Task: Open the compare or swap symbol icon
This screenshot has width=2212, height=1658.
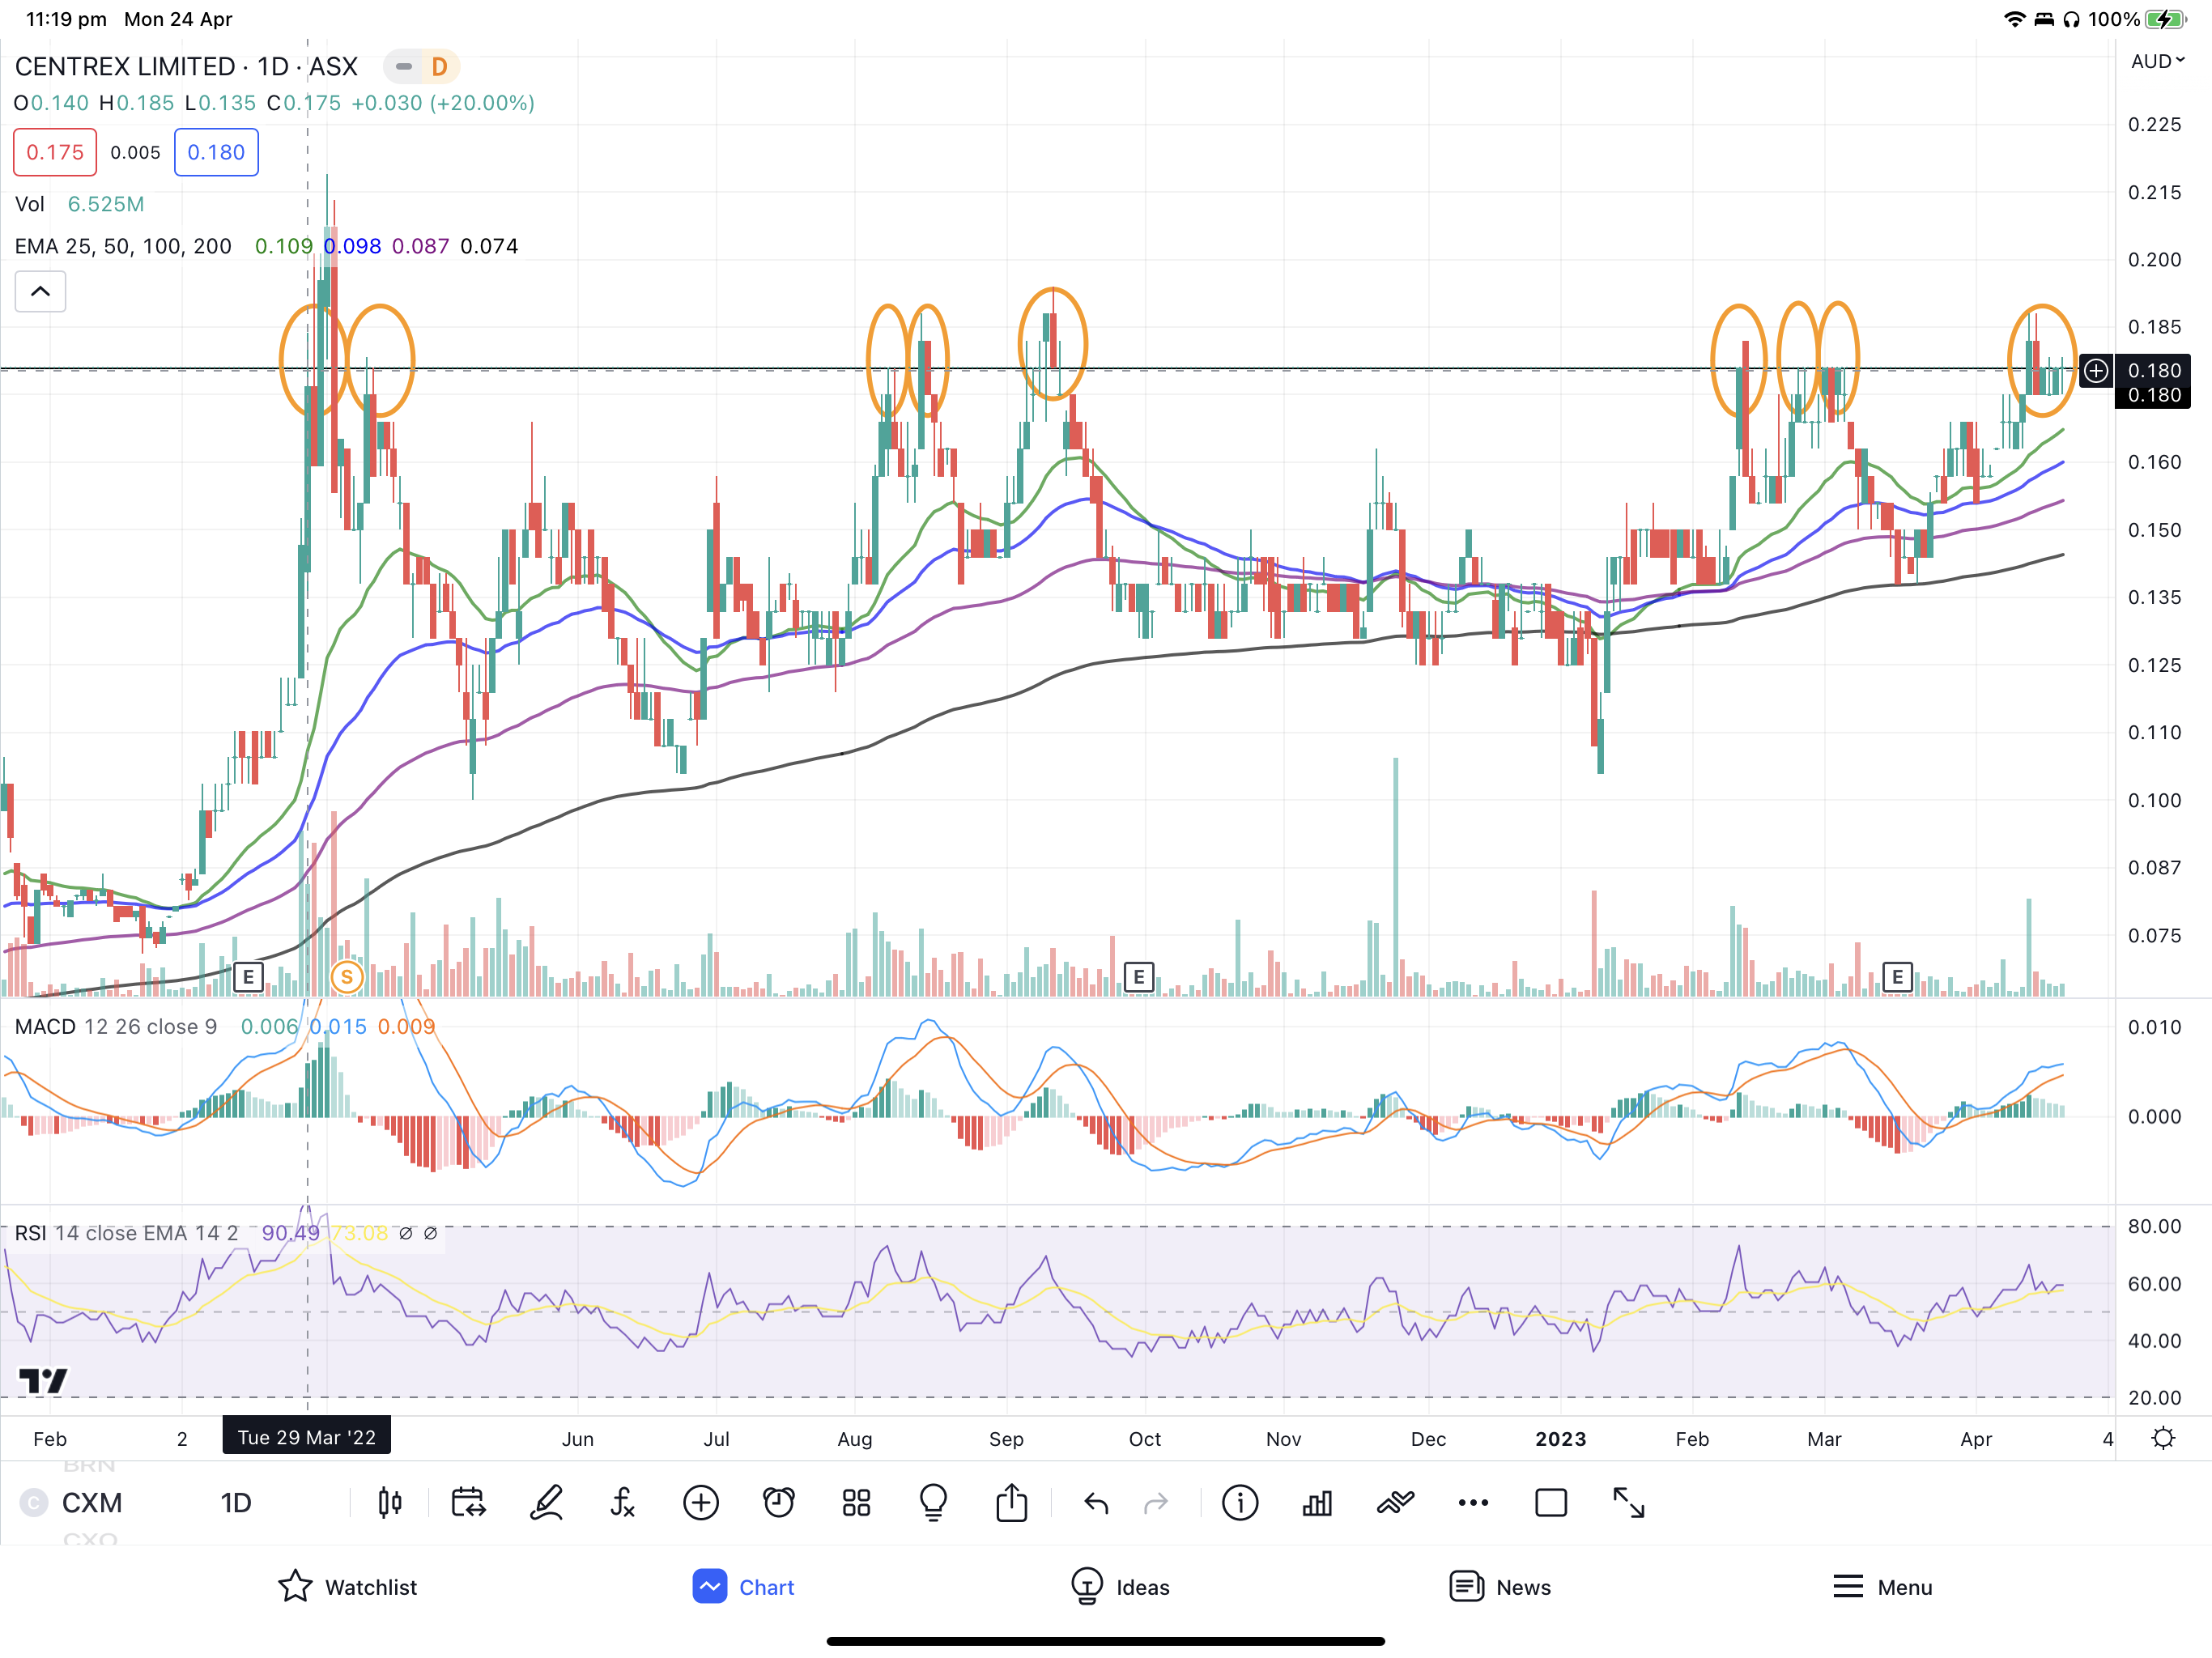Action: [468, 1503]
